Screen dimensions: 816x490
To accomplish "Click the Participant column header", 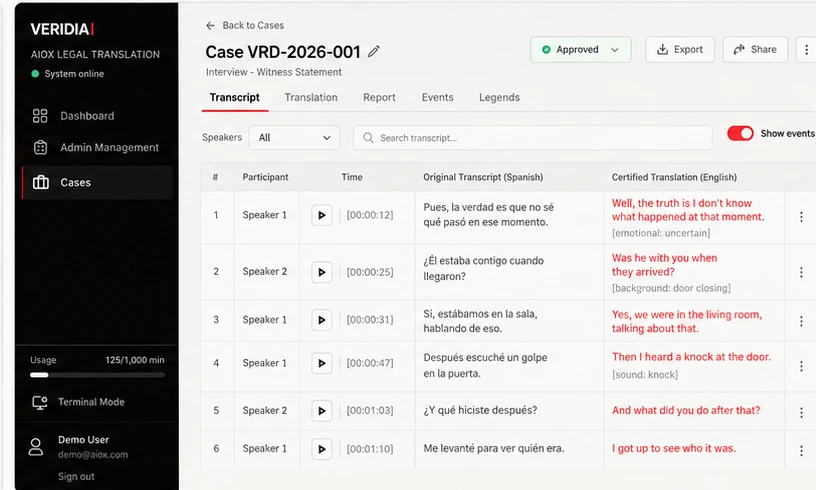I will pos(265,177).
